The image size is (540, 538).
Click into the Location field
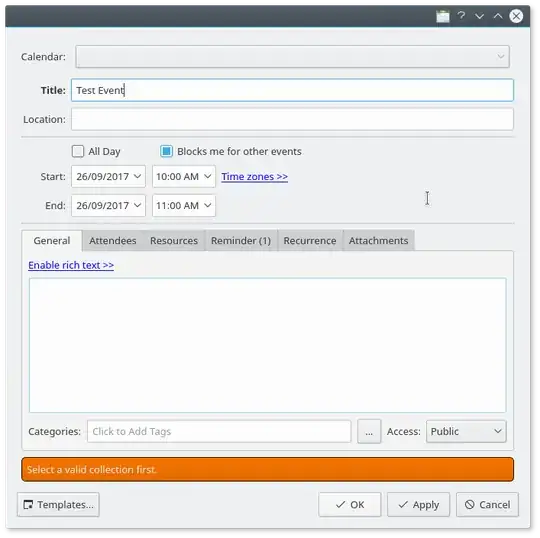(292, 119)
